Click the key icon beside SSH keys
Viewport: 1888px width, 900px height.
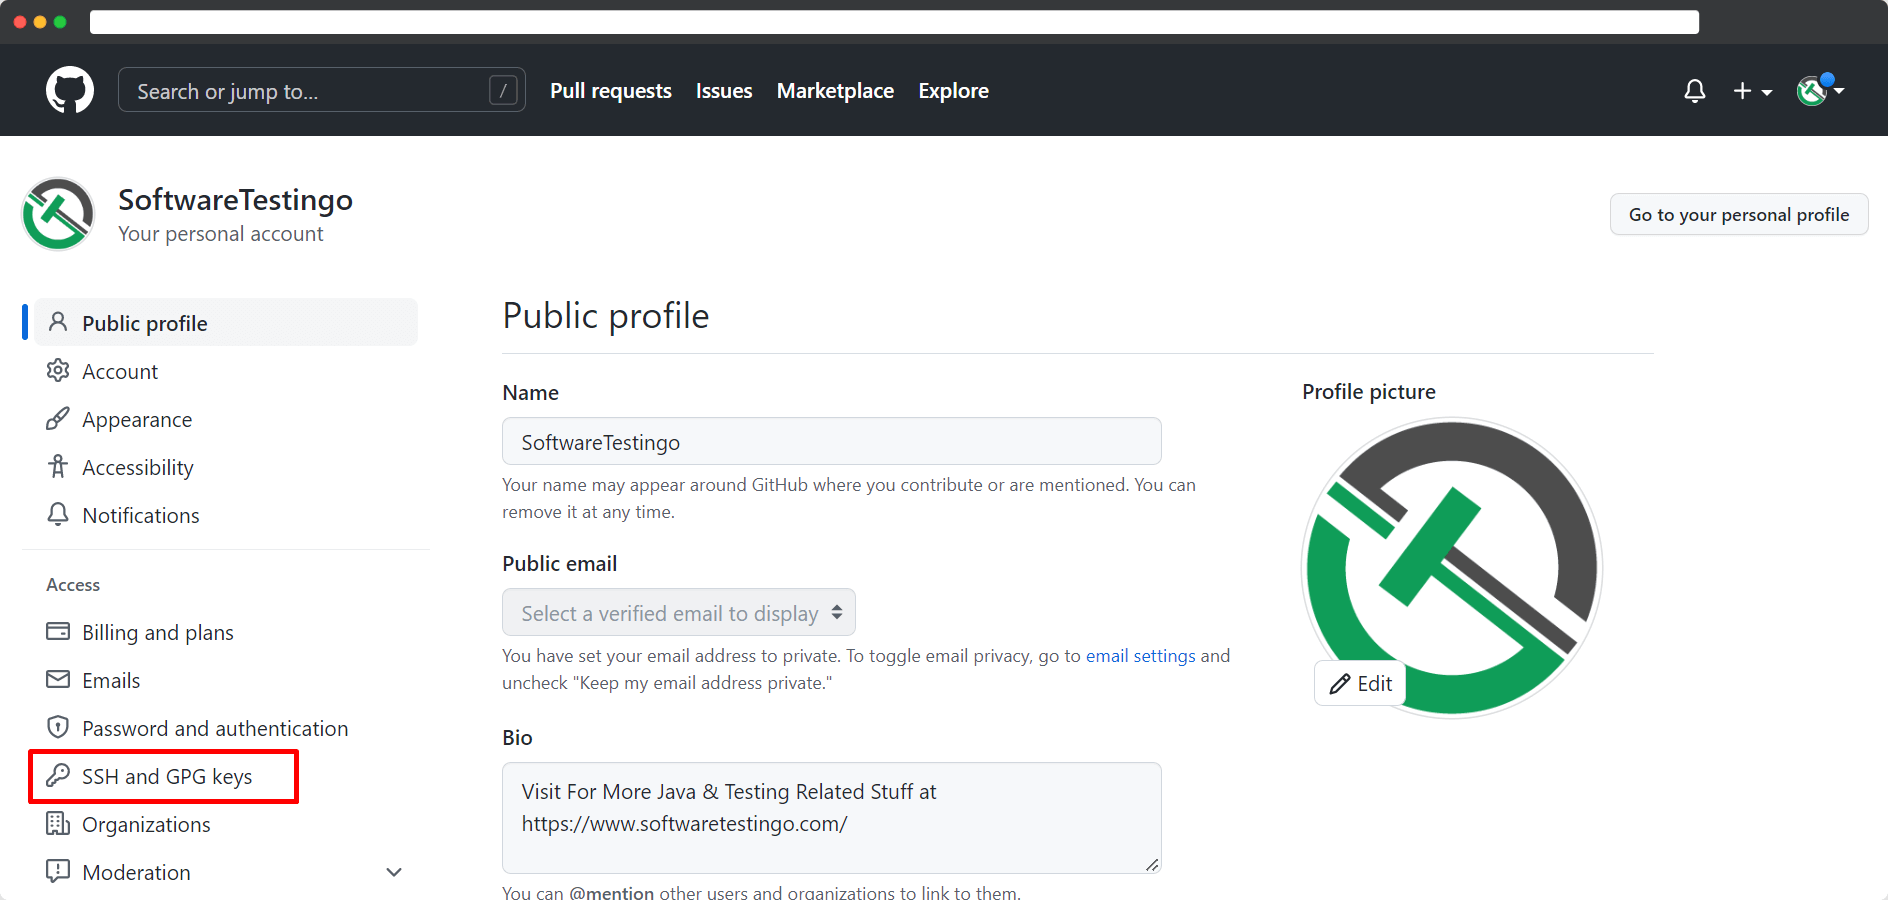click(x=58, y=775)
